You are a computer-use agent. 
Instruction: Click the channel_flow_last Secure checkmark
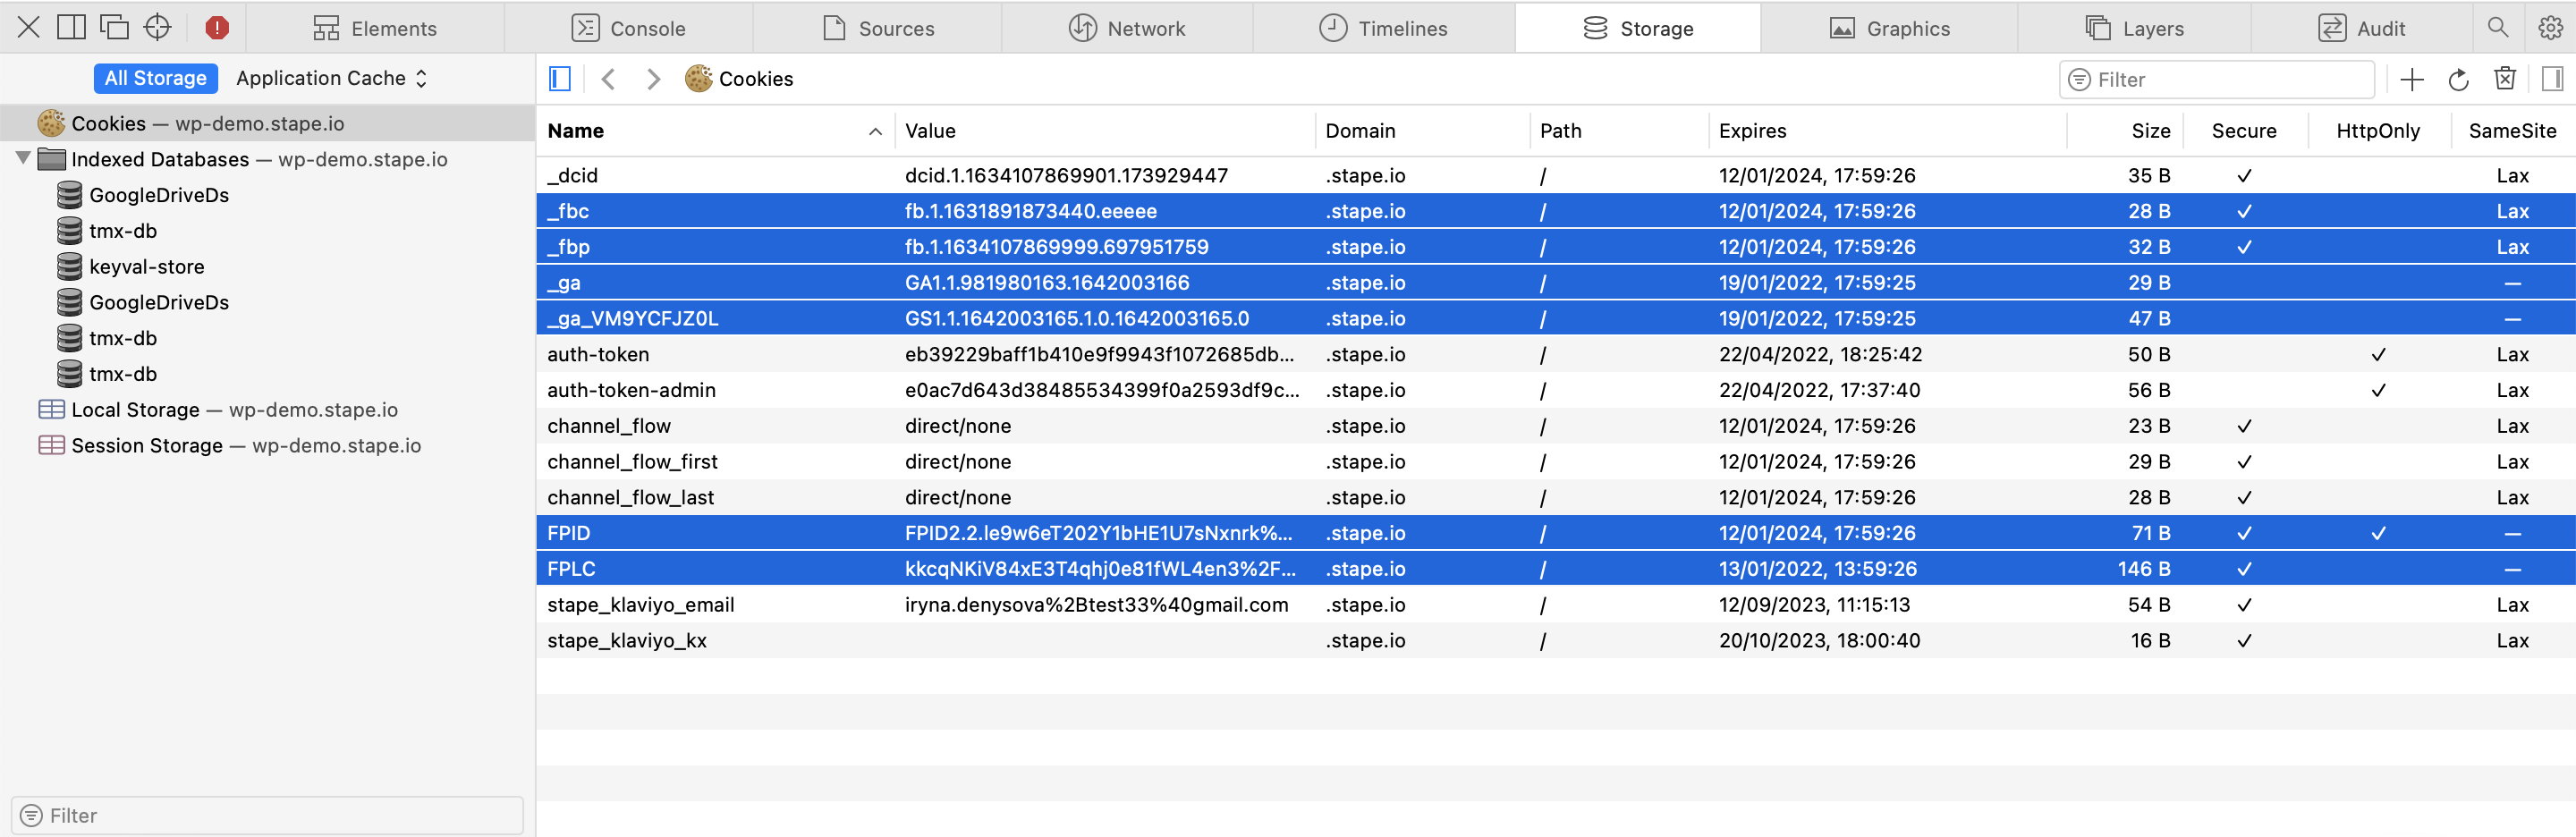click(2244, 497)
